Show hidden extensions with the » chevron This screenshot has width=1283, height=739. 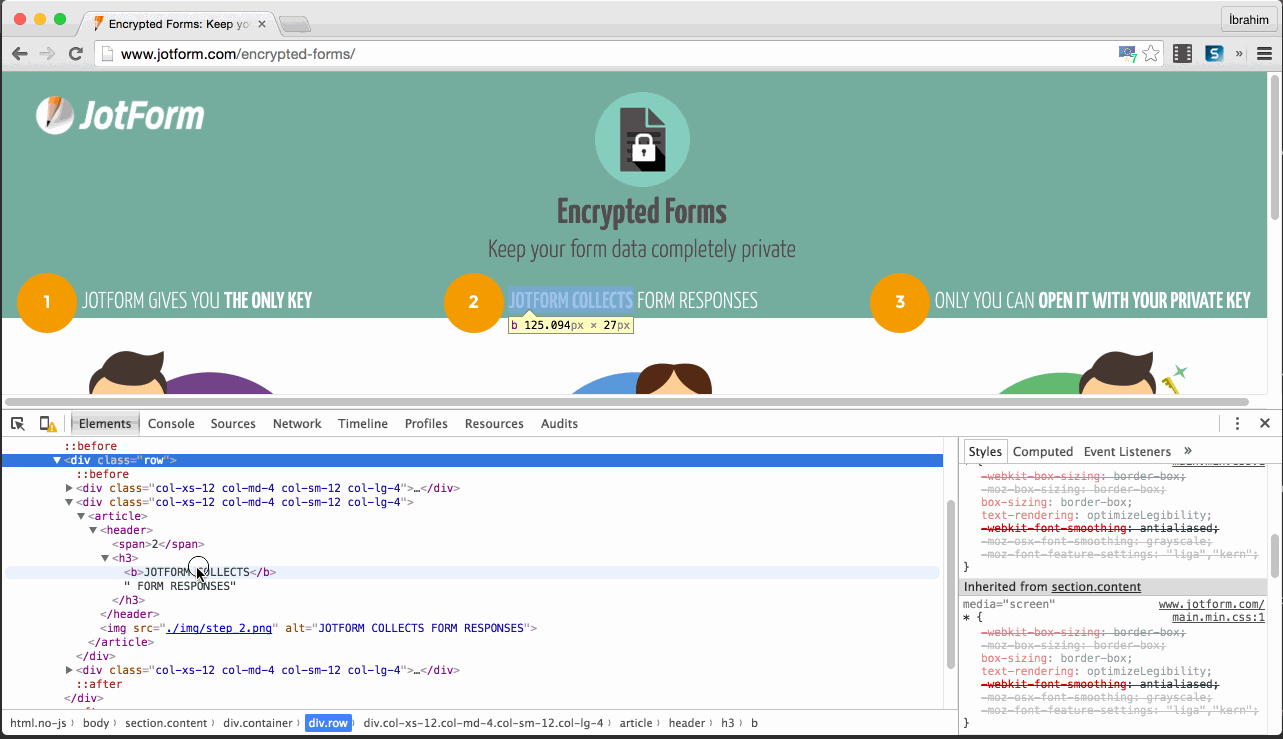[x=1239, y=54]
